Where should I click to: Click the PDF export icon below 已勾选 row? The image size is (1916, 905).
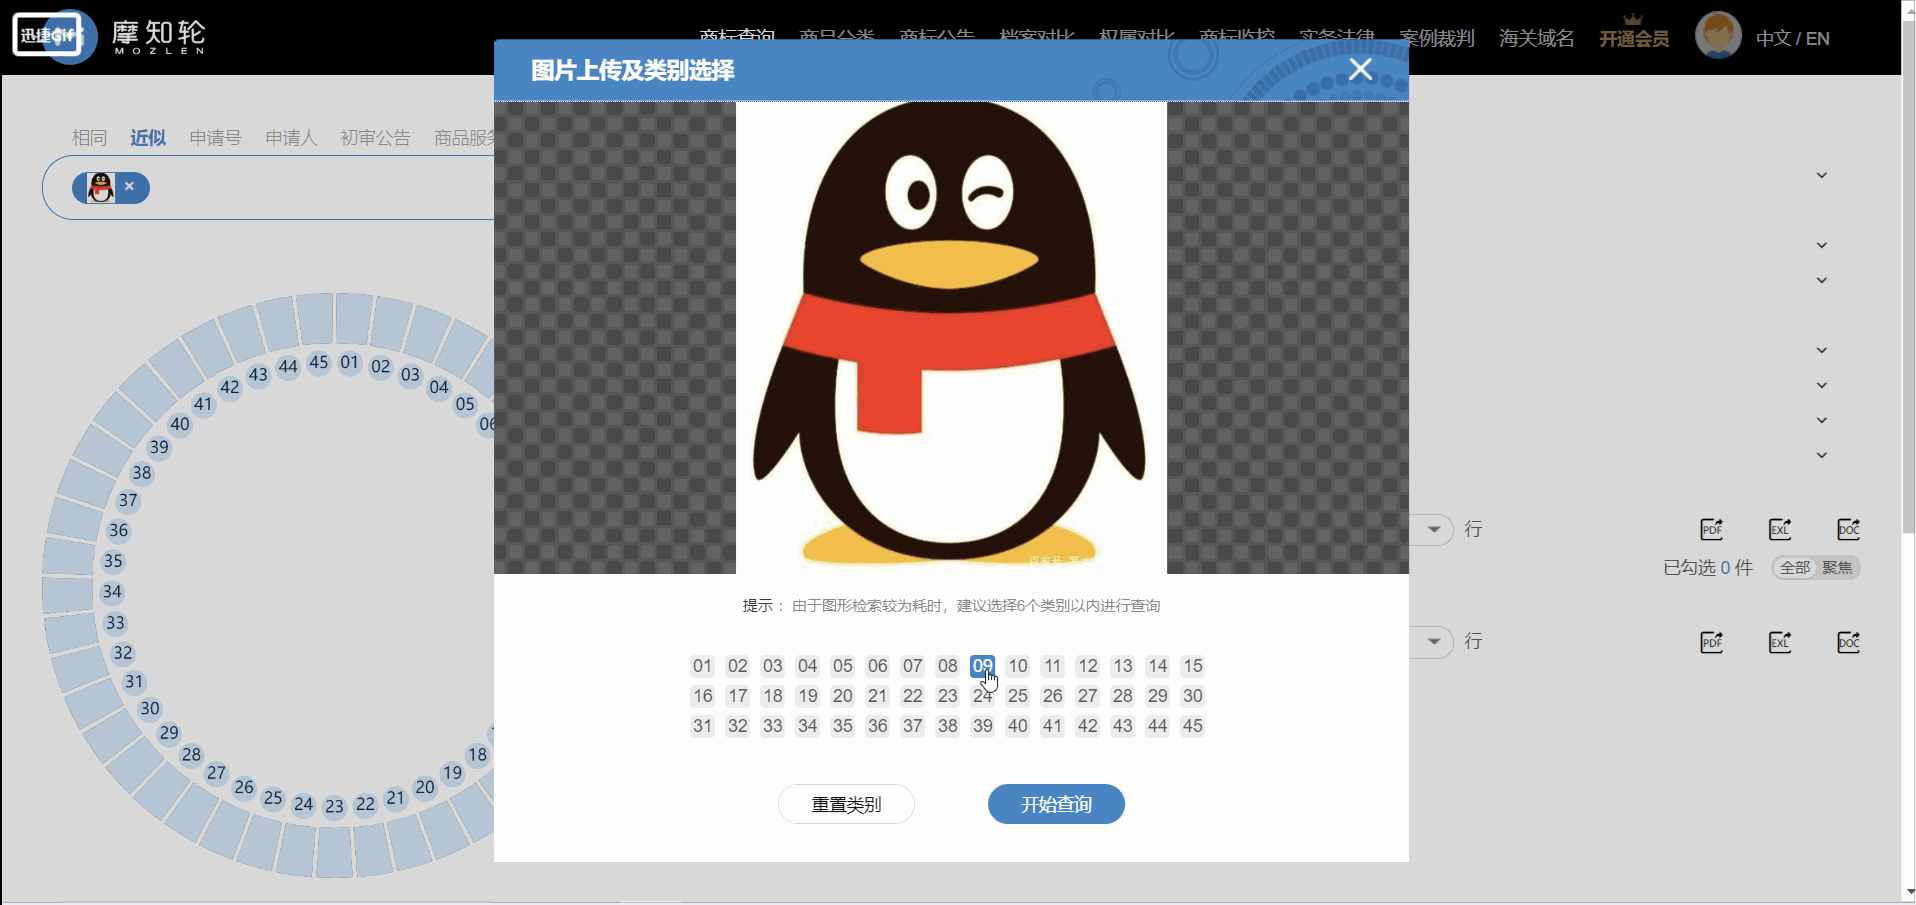coord(1712,642)
